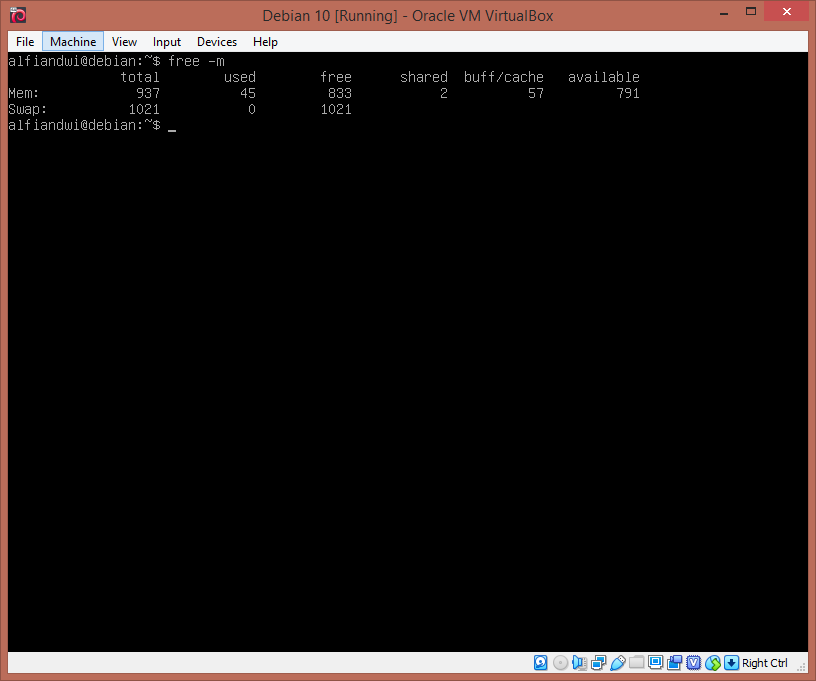Click the optical drive status icon
Image resolution: width=816 pixels, height=681 pixels.
click(x=560, y=662)
